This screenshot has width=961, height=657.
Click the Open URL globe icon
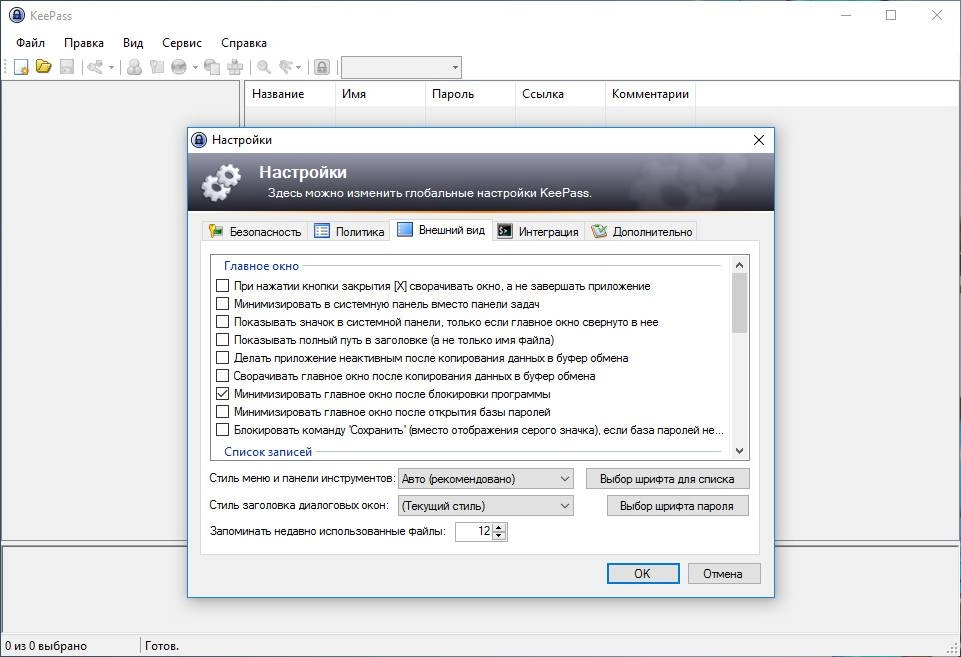coord(179,67)
